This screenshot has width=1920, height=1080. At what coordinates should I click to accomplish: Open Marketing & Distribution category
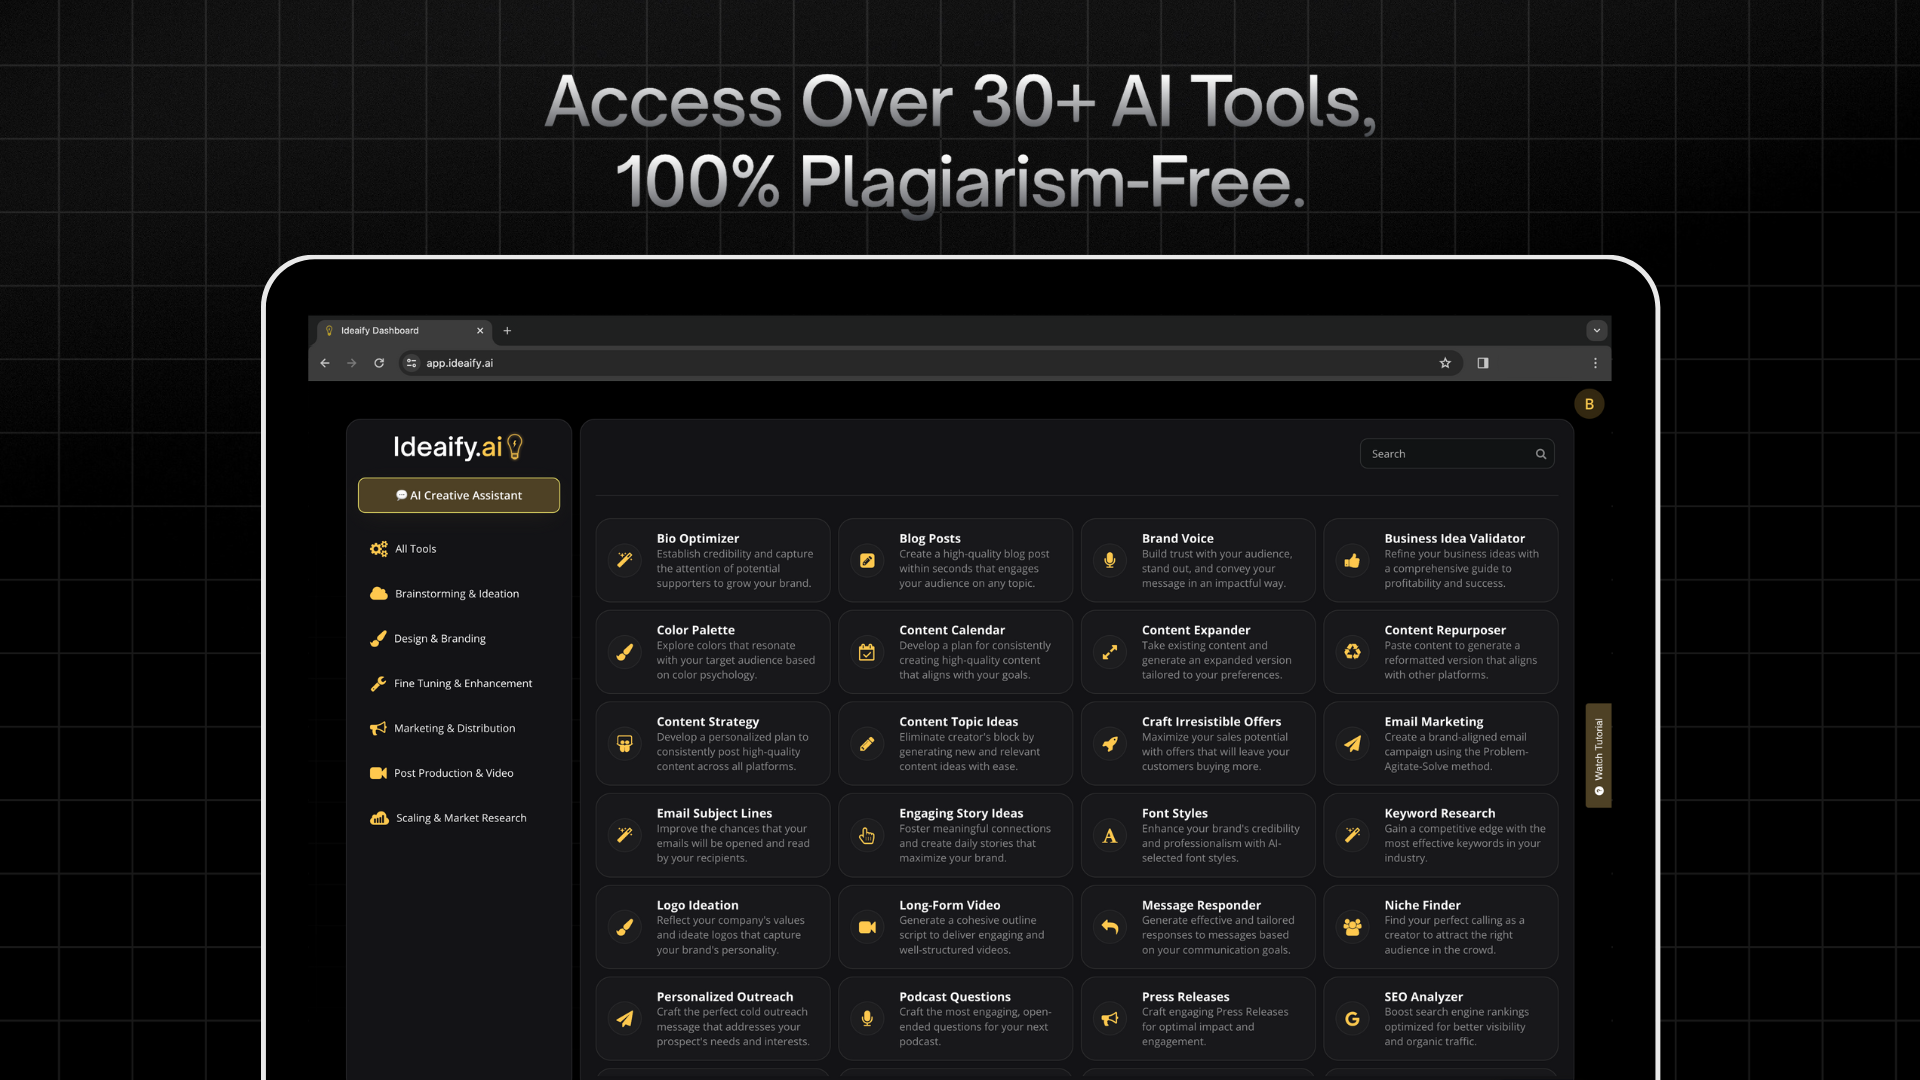pyautogui.click(x=454, y=729)
